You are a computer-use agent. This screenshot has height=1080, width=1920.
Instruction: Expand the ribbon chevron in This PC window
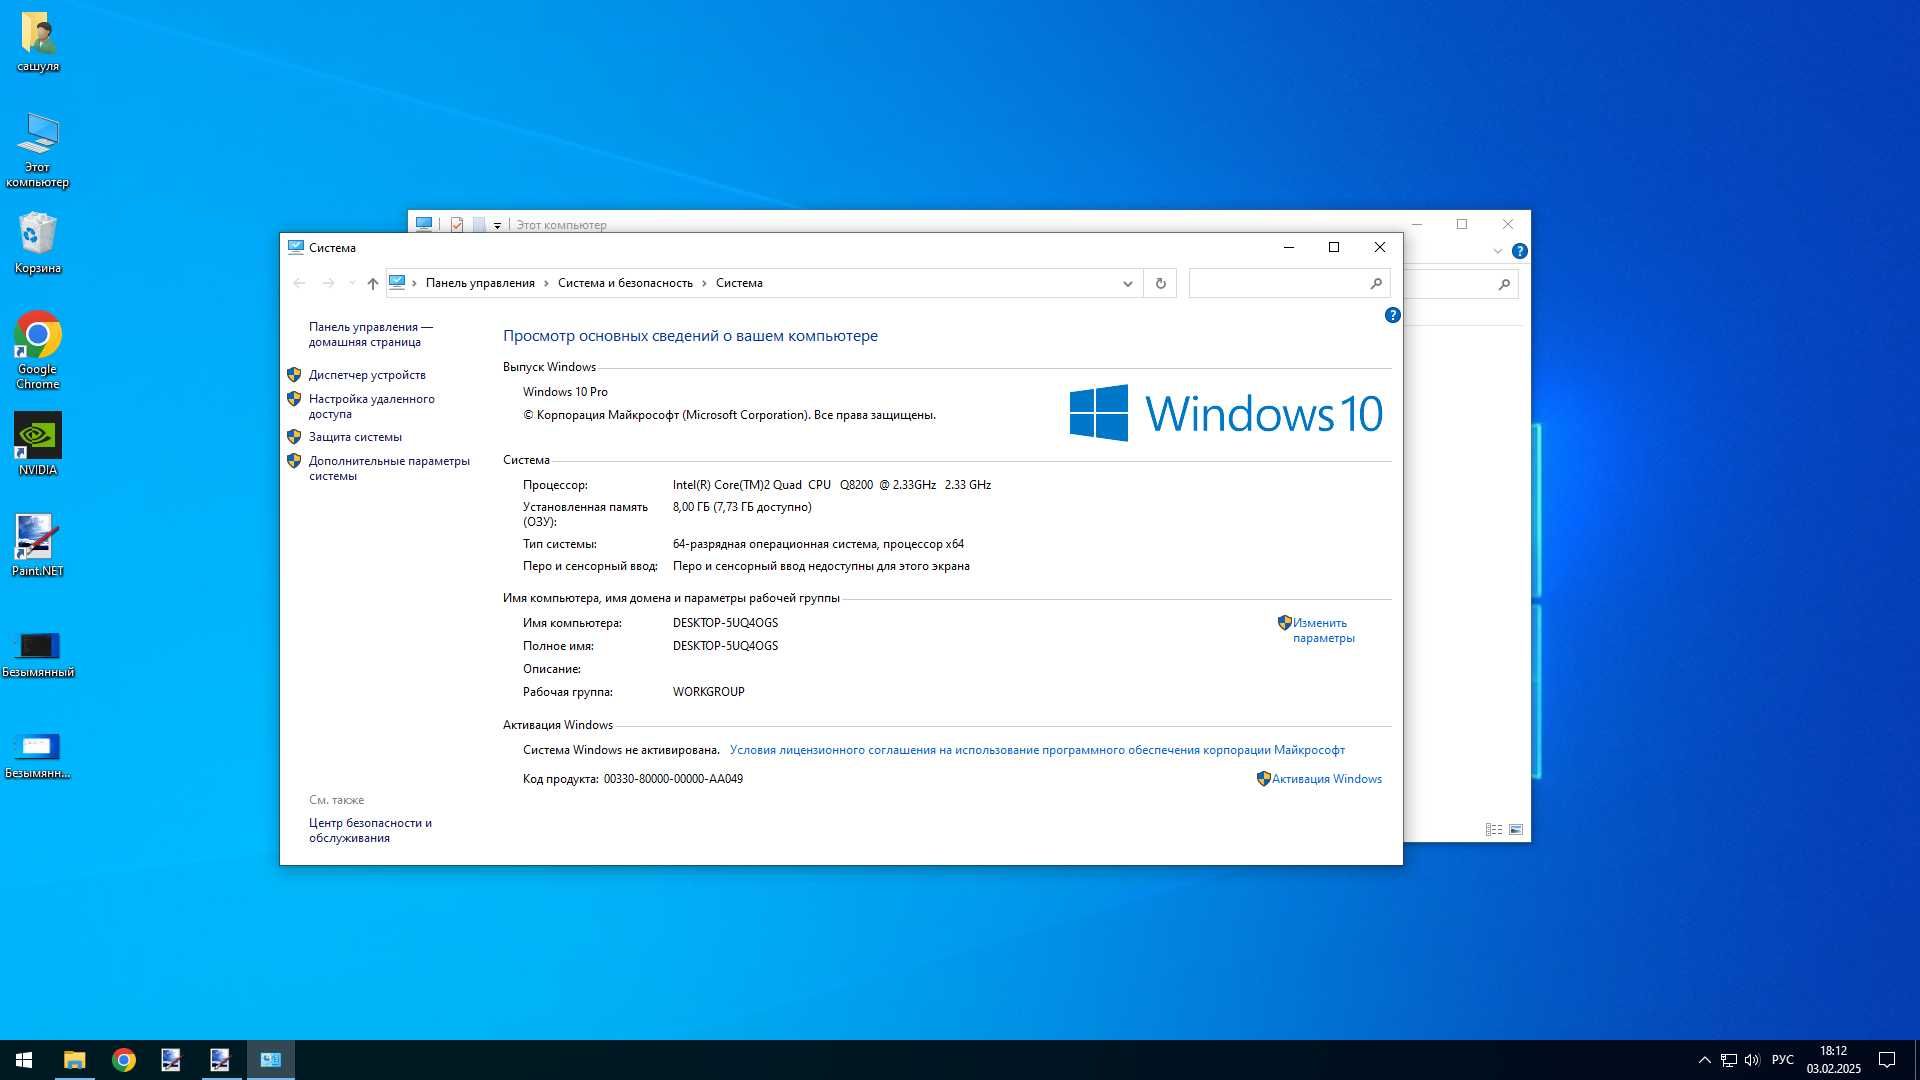coord(1497,252)
